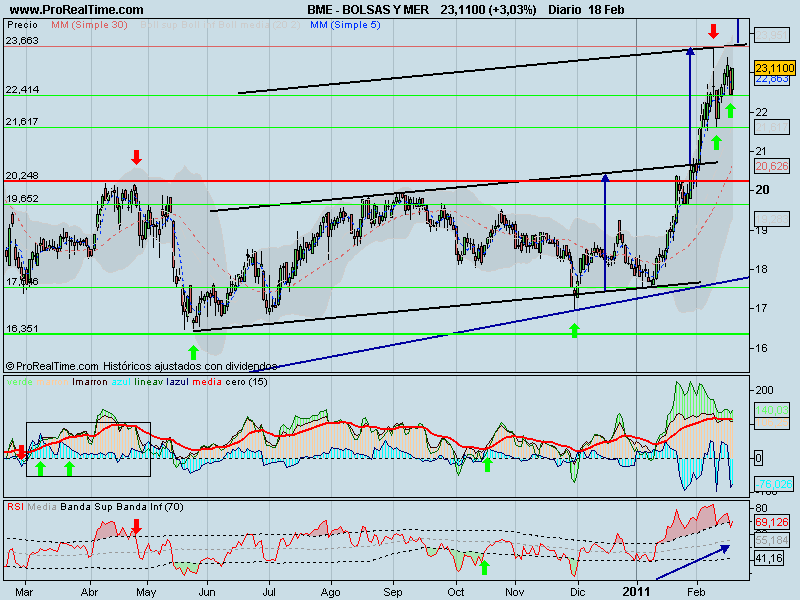800x600 pixels.
Task: Click the 19,283 axis value box
Action: (772, 219)
